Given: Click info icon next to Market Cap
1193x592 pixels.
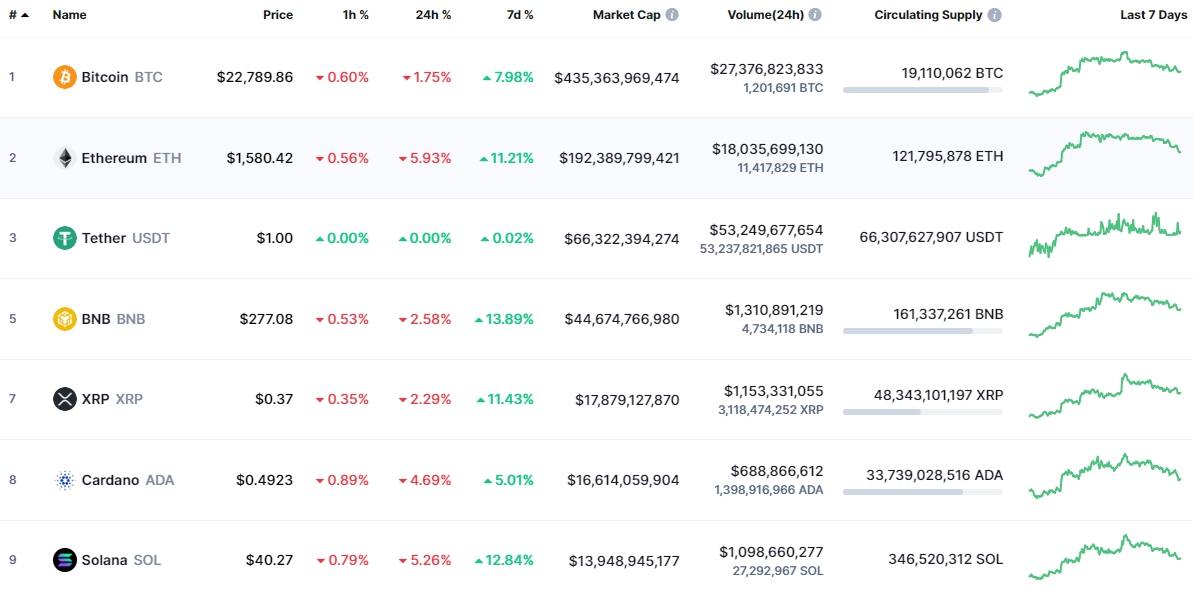Looking at the screenshot, I should (672, 14).
